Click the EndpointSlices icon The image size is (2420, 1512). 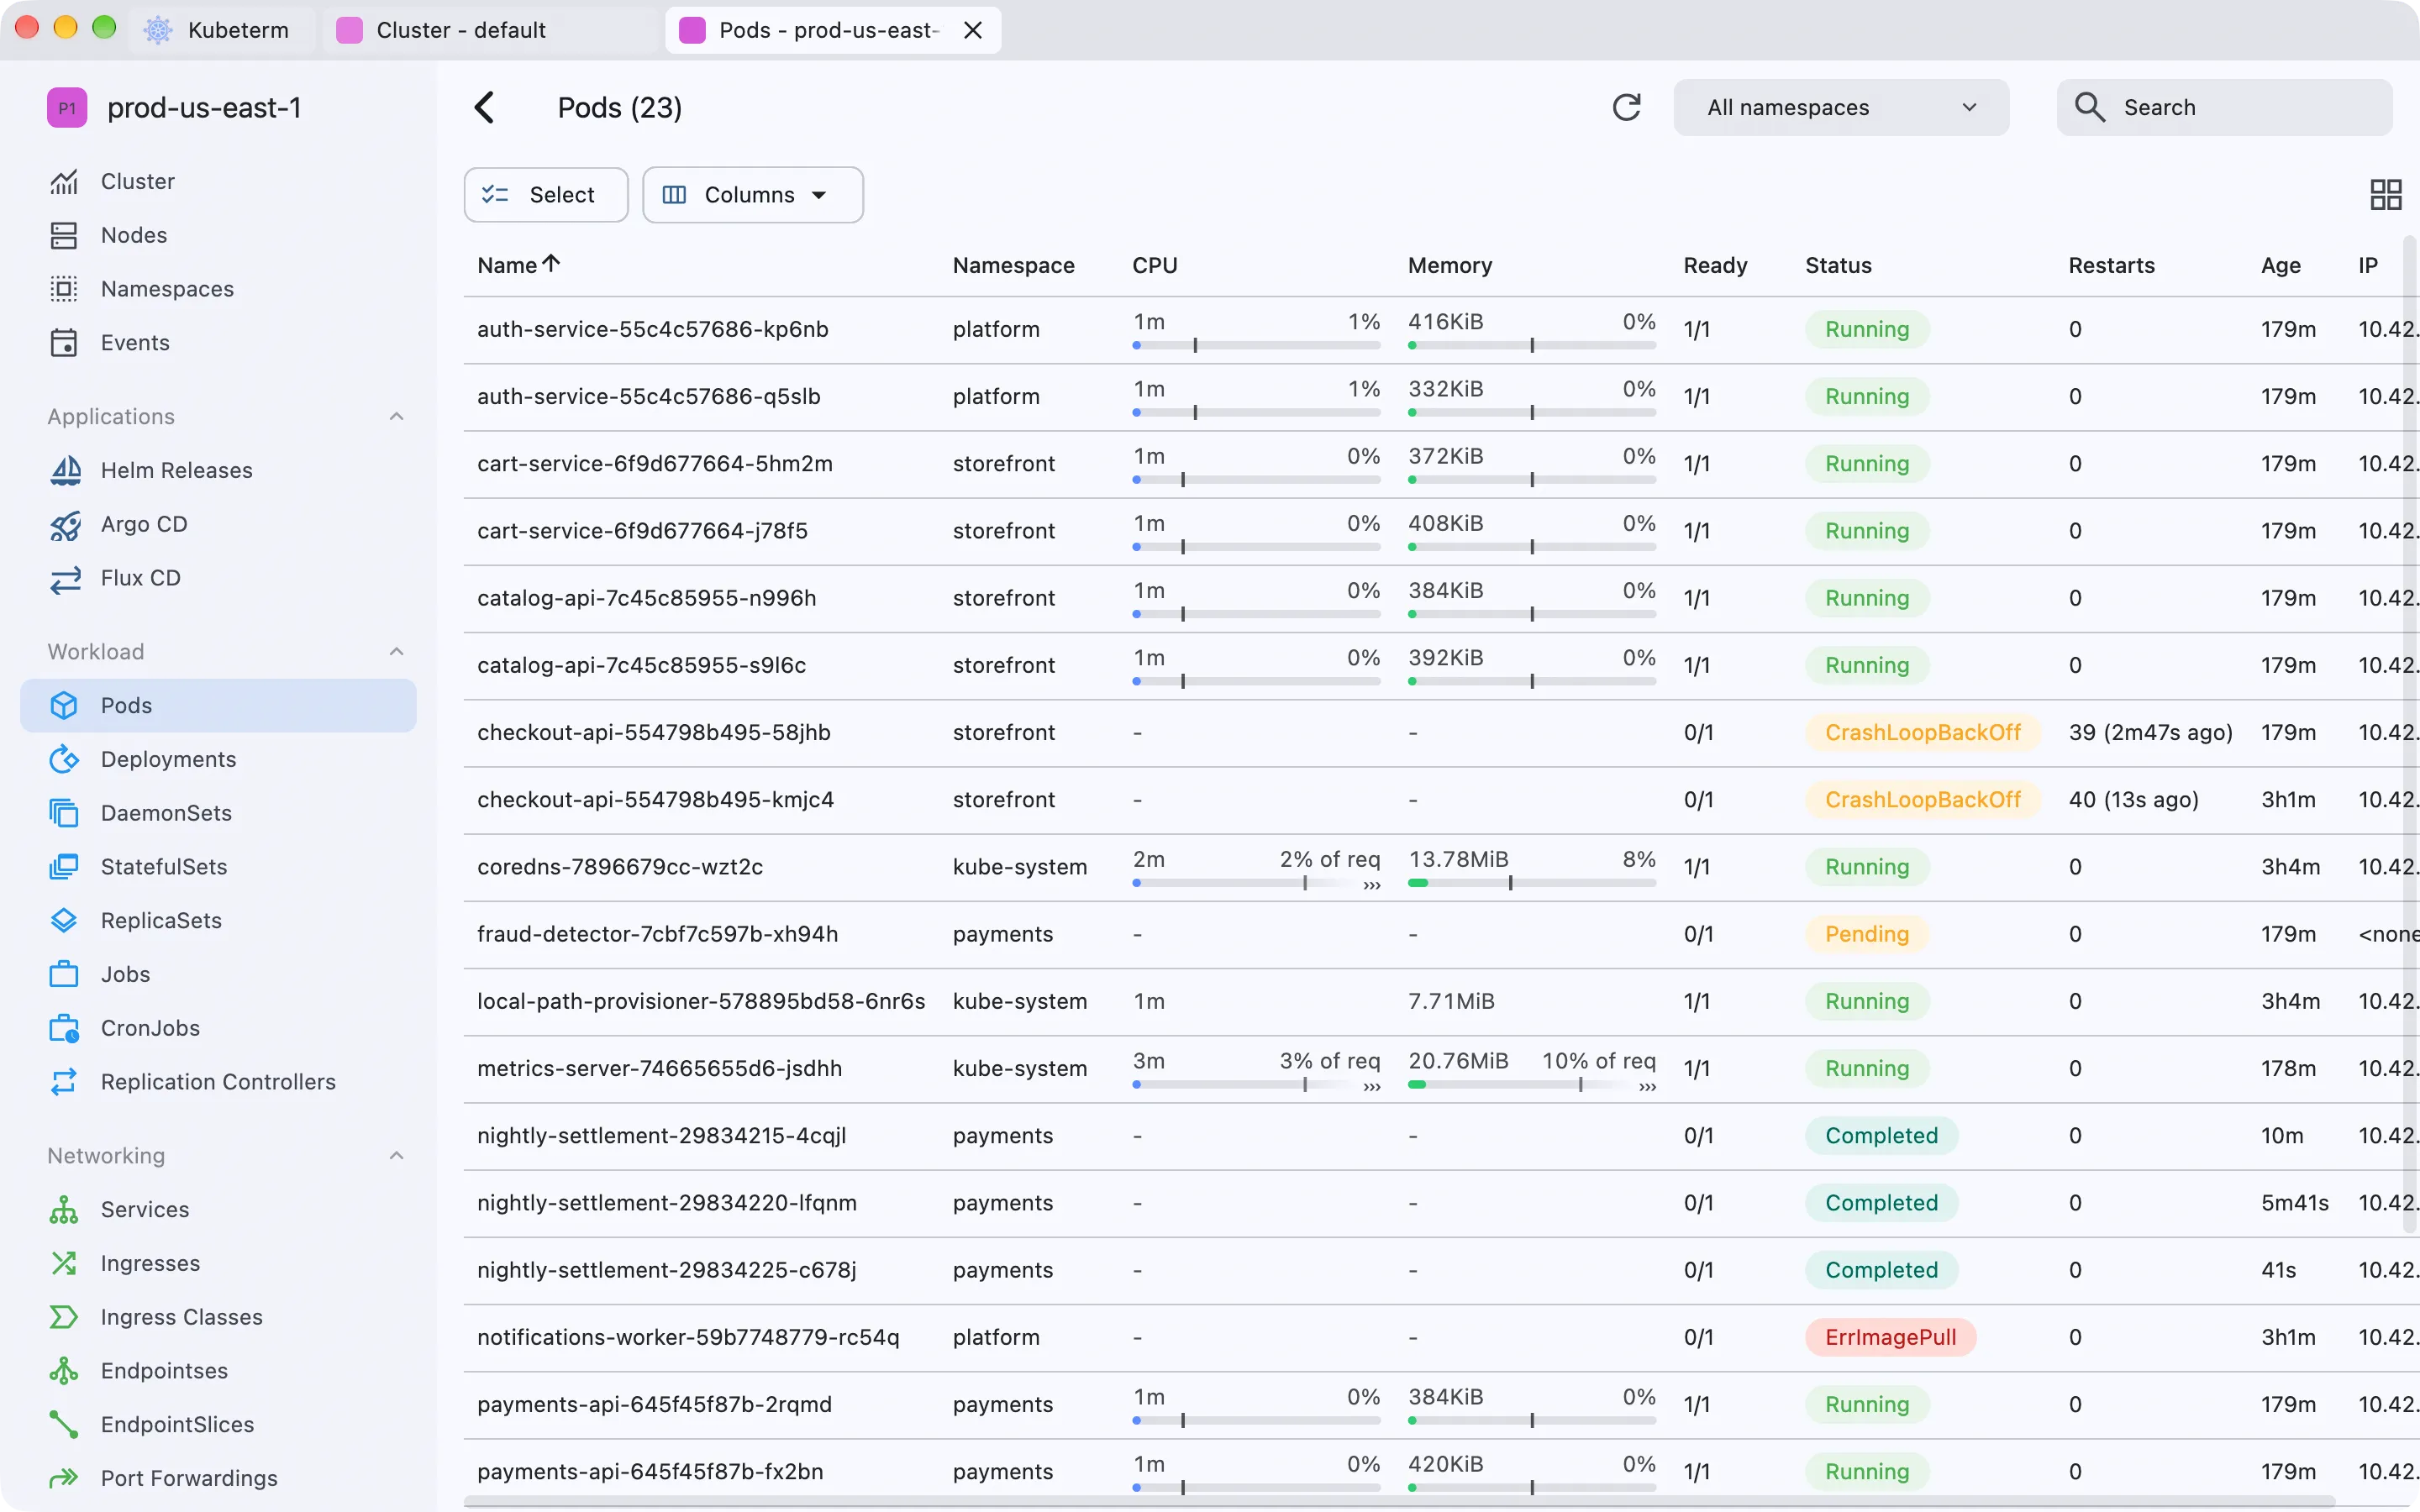[64, 1425]
